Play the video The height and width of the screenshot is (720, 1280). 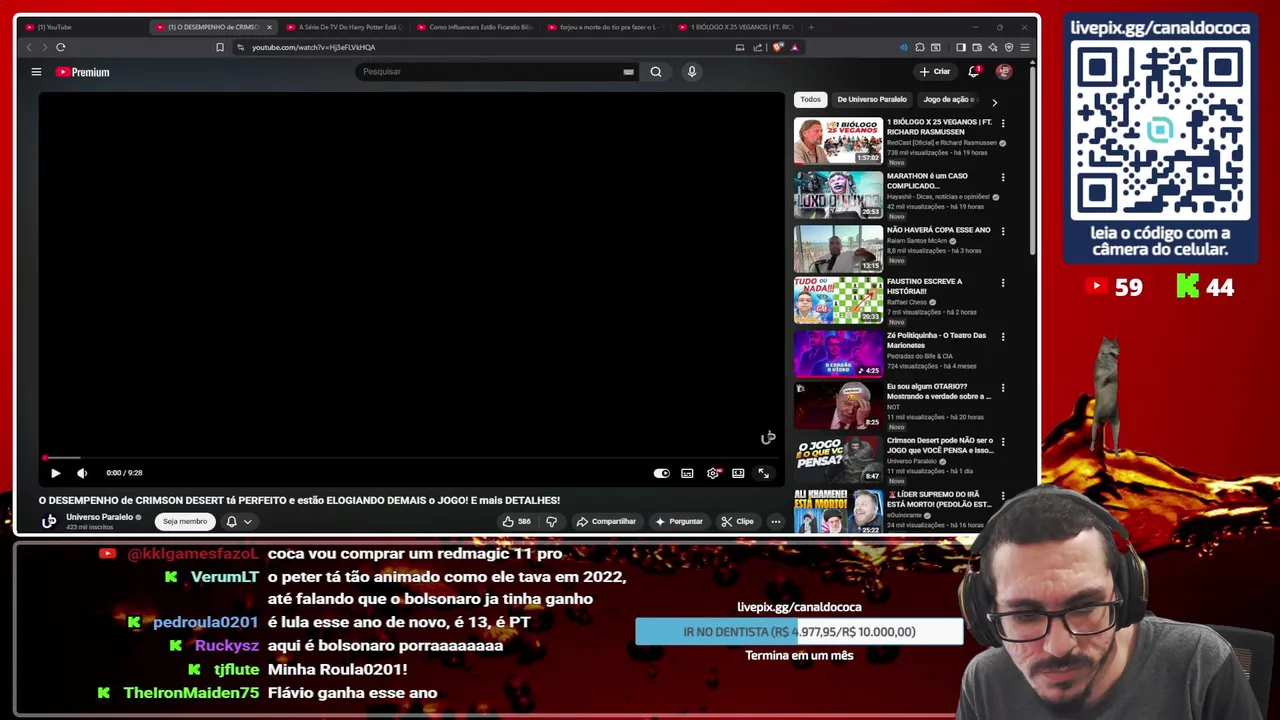pos(56,473)
